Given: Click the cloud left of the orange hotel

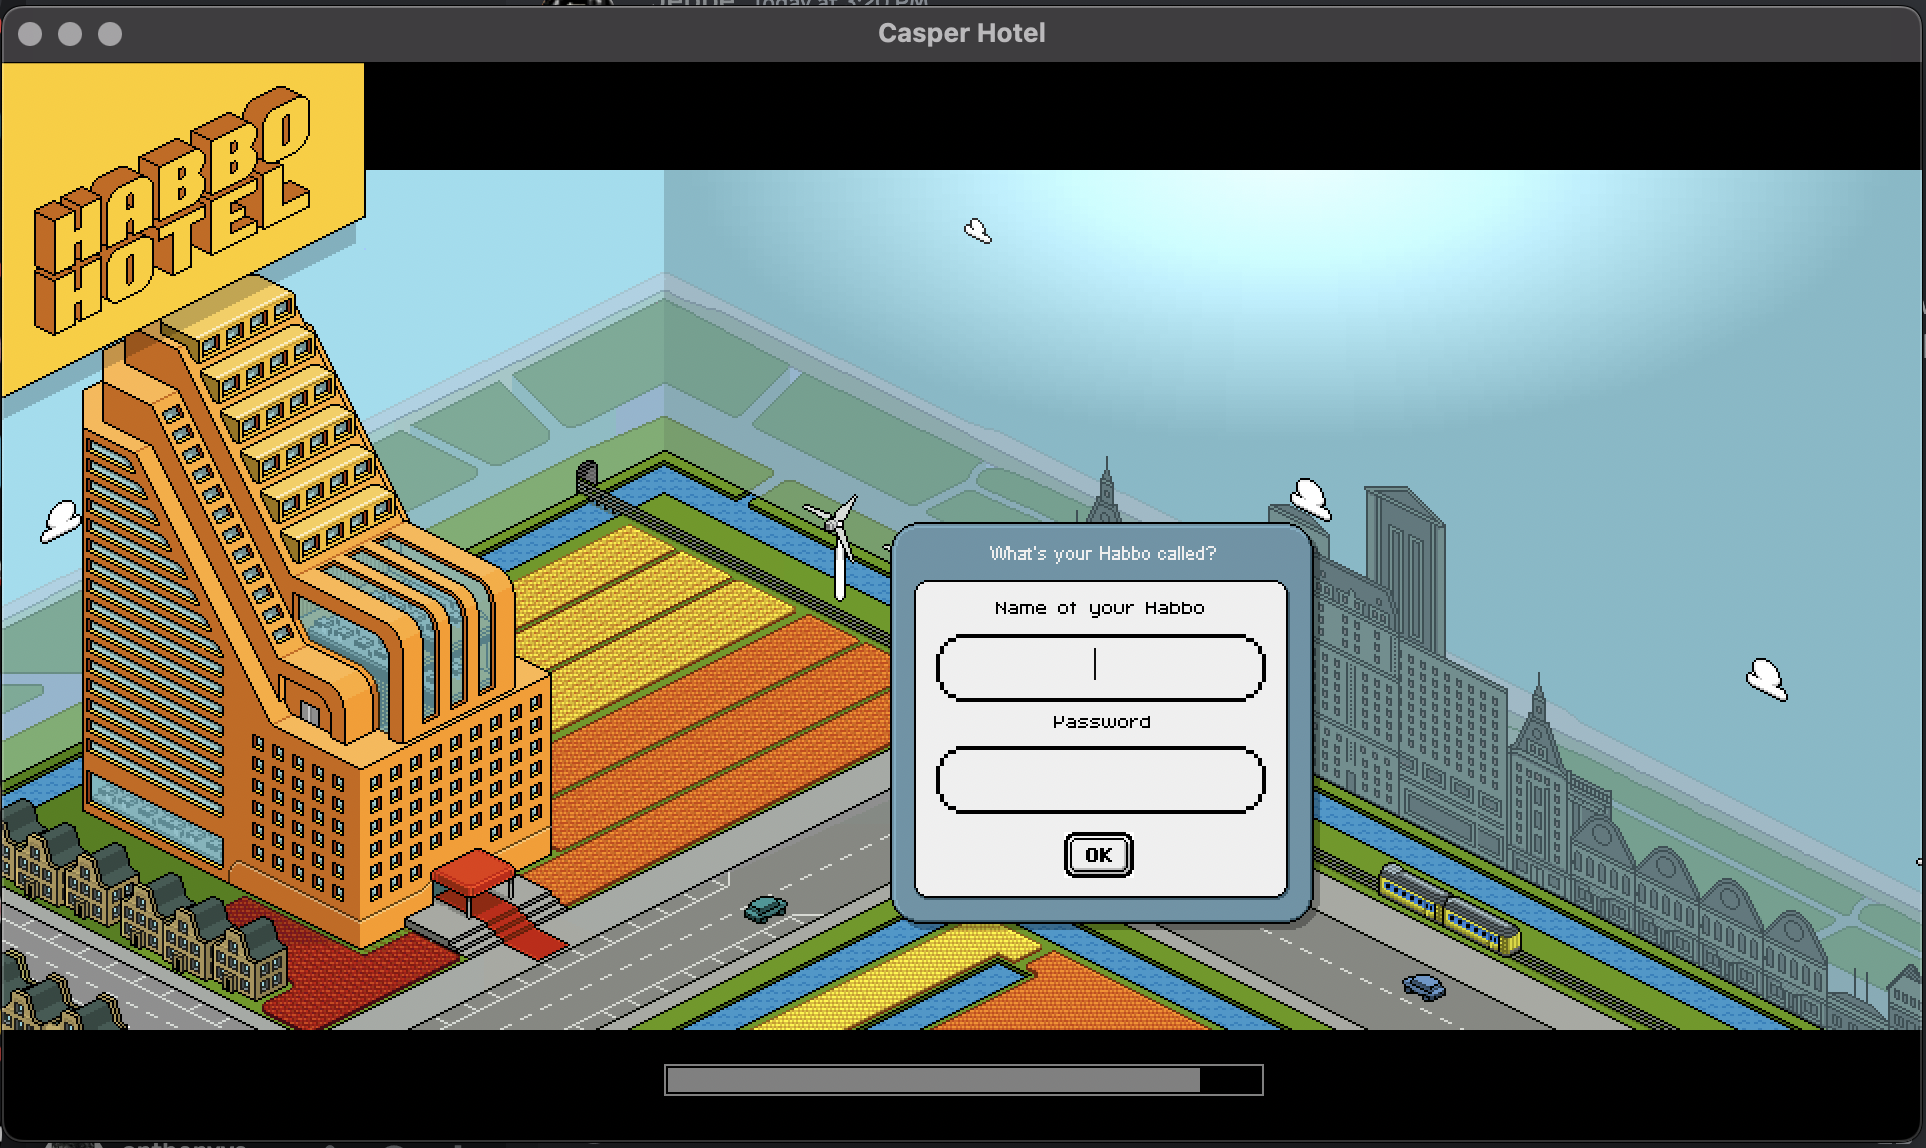Looking at the screenshot, I should [61, 521].
